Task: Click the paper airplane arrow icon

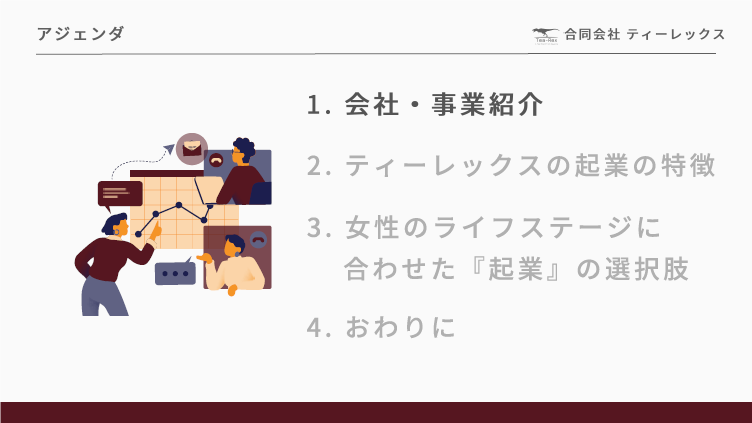Action: [169, 148]
